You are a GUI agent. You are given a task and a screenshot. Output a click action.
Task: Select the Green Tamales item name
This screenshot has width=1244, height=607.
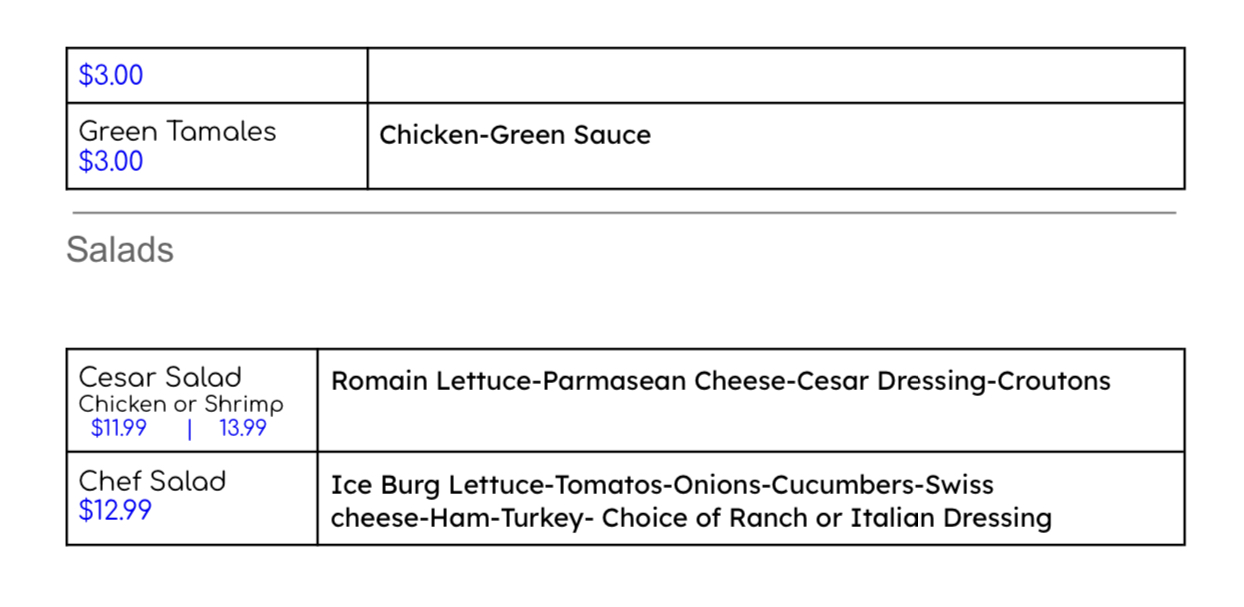pyautogui.click(x=177, y=131)
